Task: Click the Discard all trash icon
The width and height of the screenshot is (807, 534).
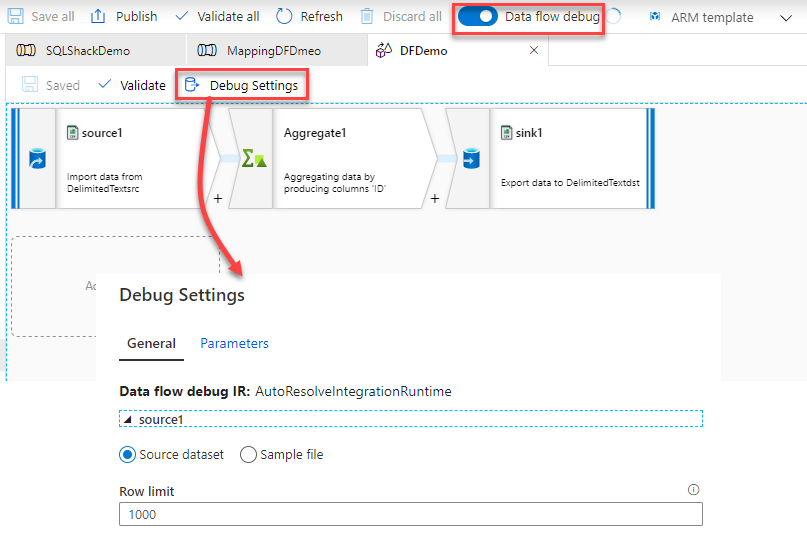Action: [x=367, y=16]
